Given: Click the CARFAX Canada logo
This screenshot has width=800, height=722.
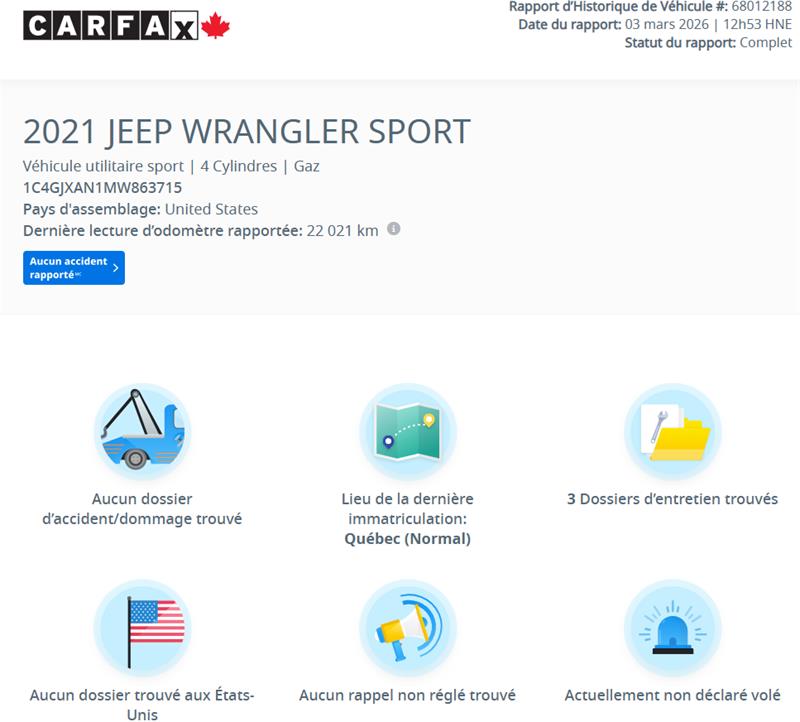Looking at the screenshot, I should [126, 26].
